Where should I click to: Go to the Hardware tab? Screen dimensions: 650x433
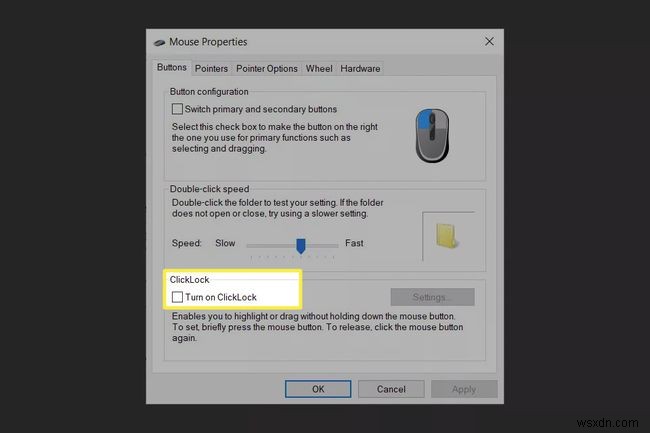pos(360,69)
